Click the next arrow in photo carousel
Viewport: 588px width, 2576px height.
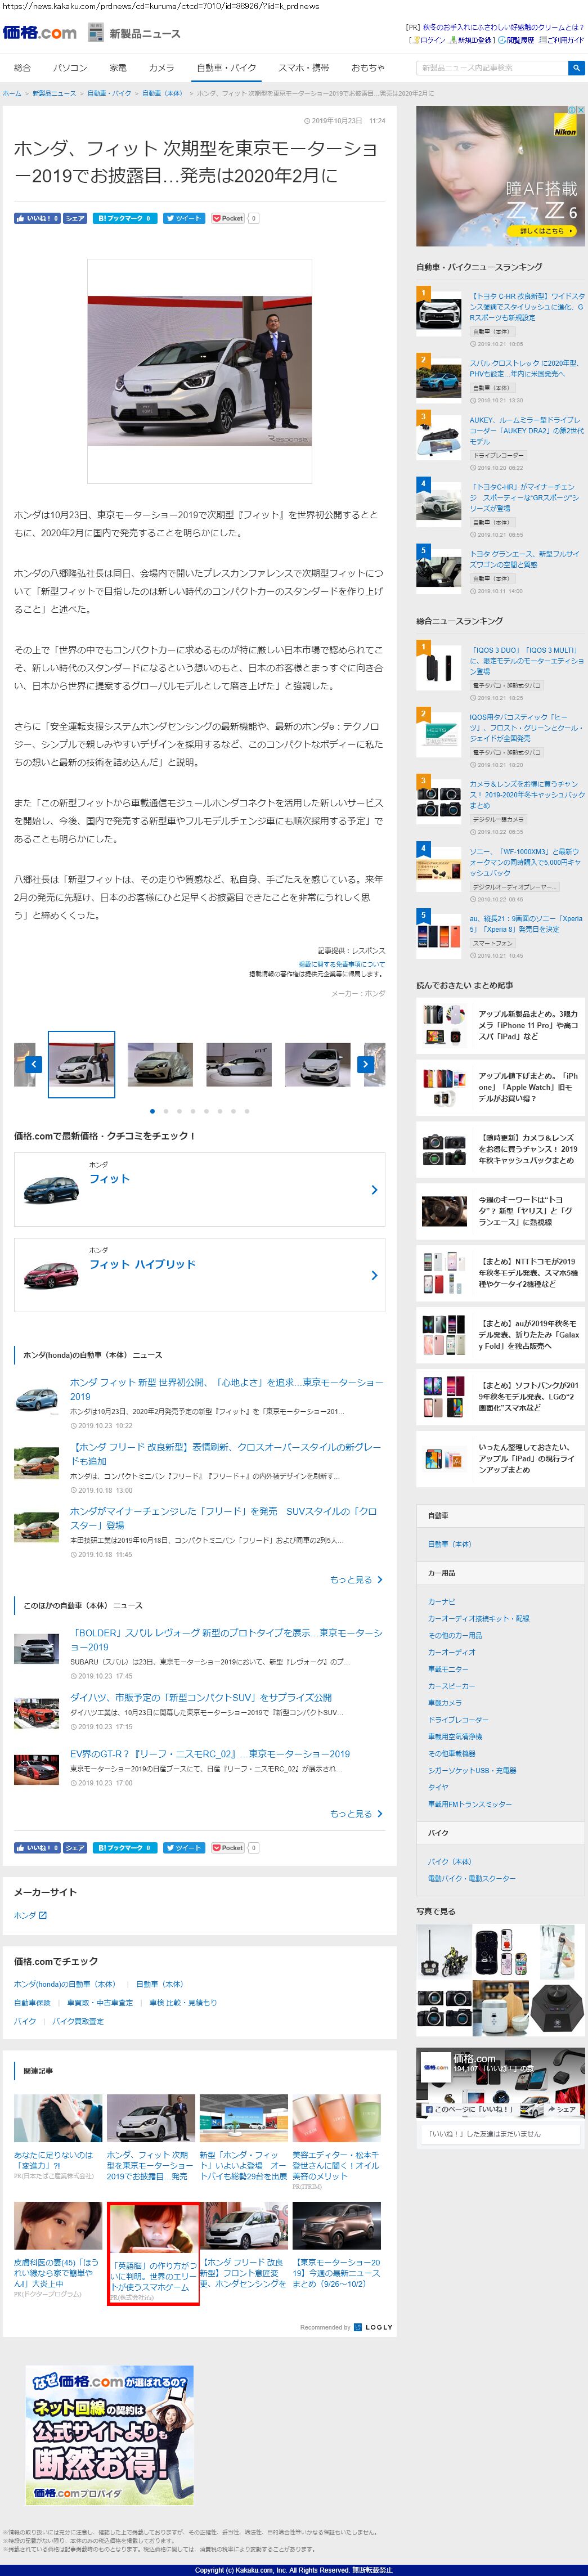[365, 1064]
